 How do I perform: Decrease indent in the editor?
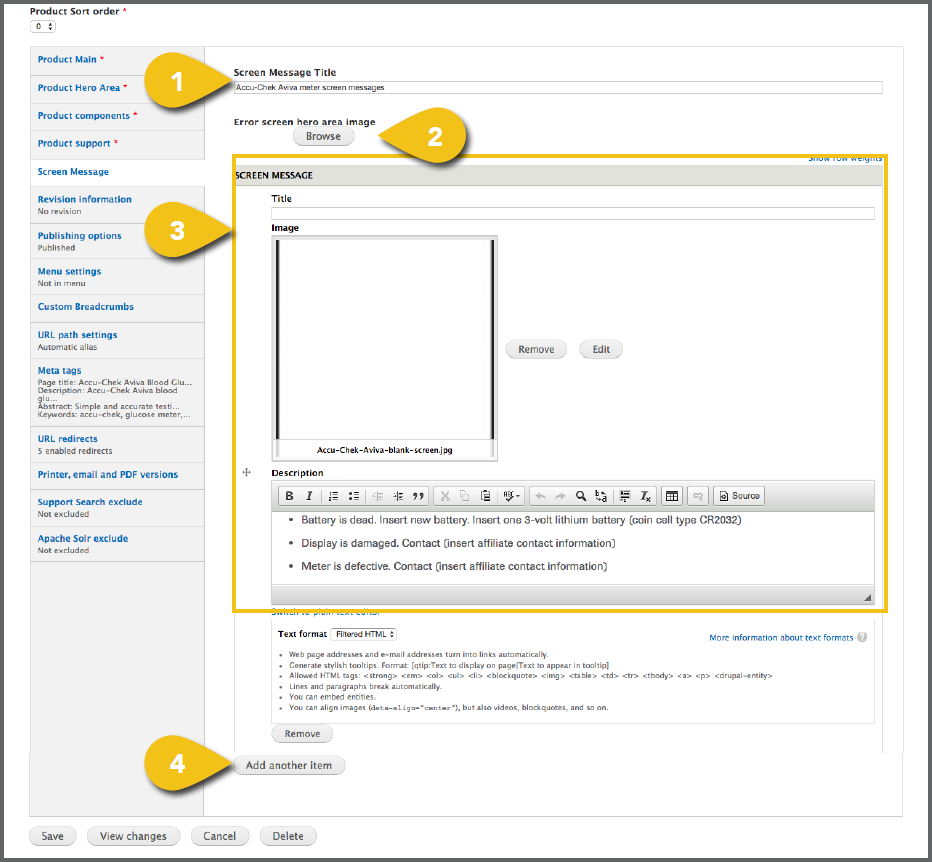377,496
